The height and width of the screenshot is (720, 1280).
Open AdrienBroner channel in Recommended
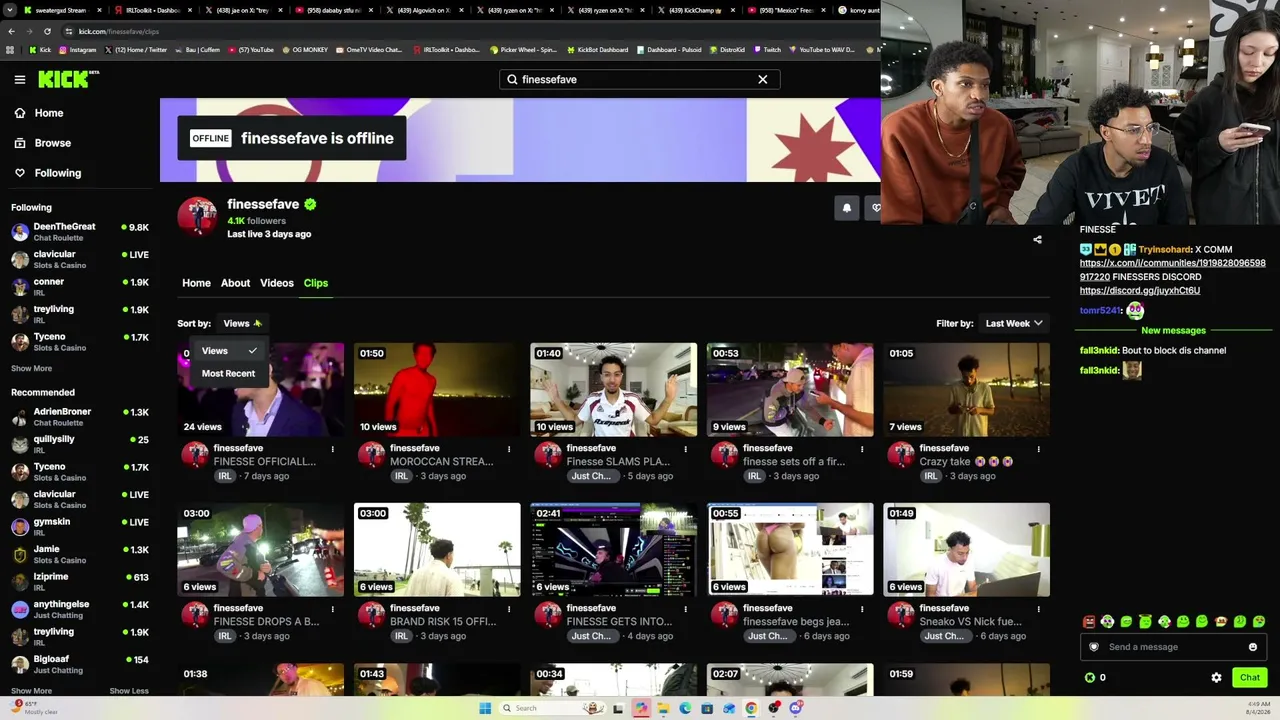(x=80, y=417)
